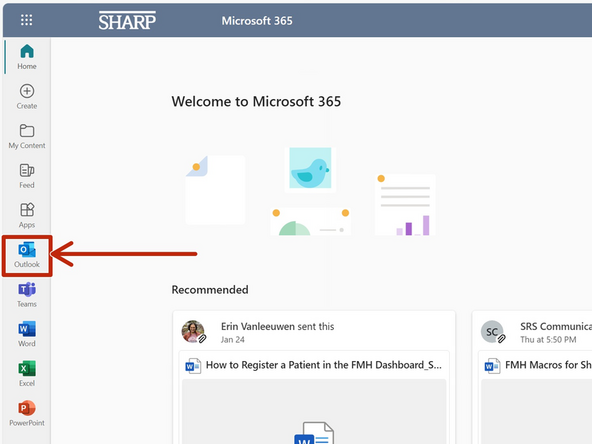Click Erin Vanleeuwen's profile picture
592x444 pixels.
(x=193, y=331)
